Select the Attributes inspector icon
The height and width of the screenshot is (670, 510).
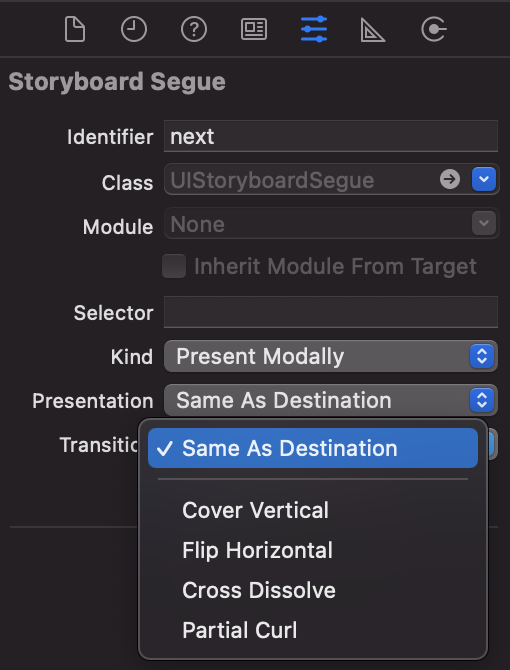[314, 29]
